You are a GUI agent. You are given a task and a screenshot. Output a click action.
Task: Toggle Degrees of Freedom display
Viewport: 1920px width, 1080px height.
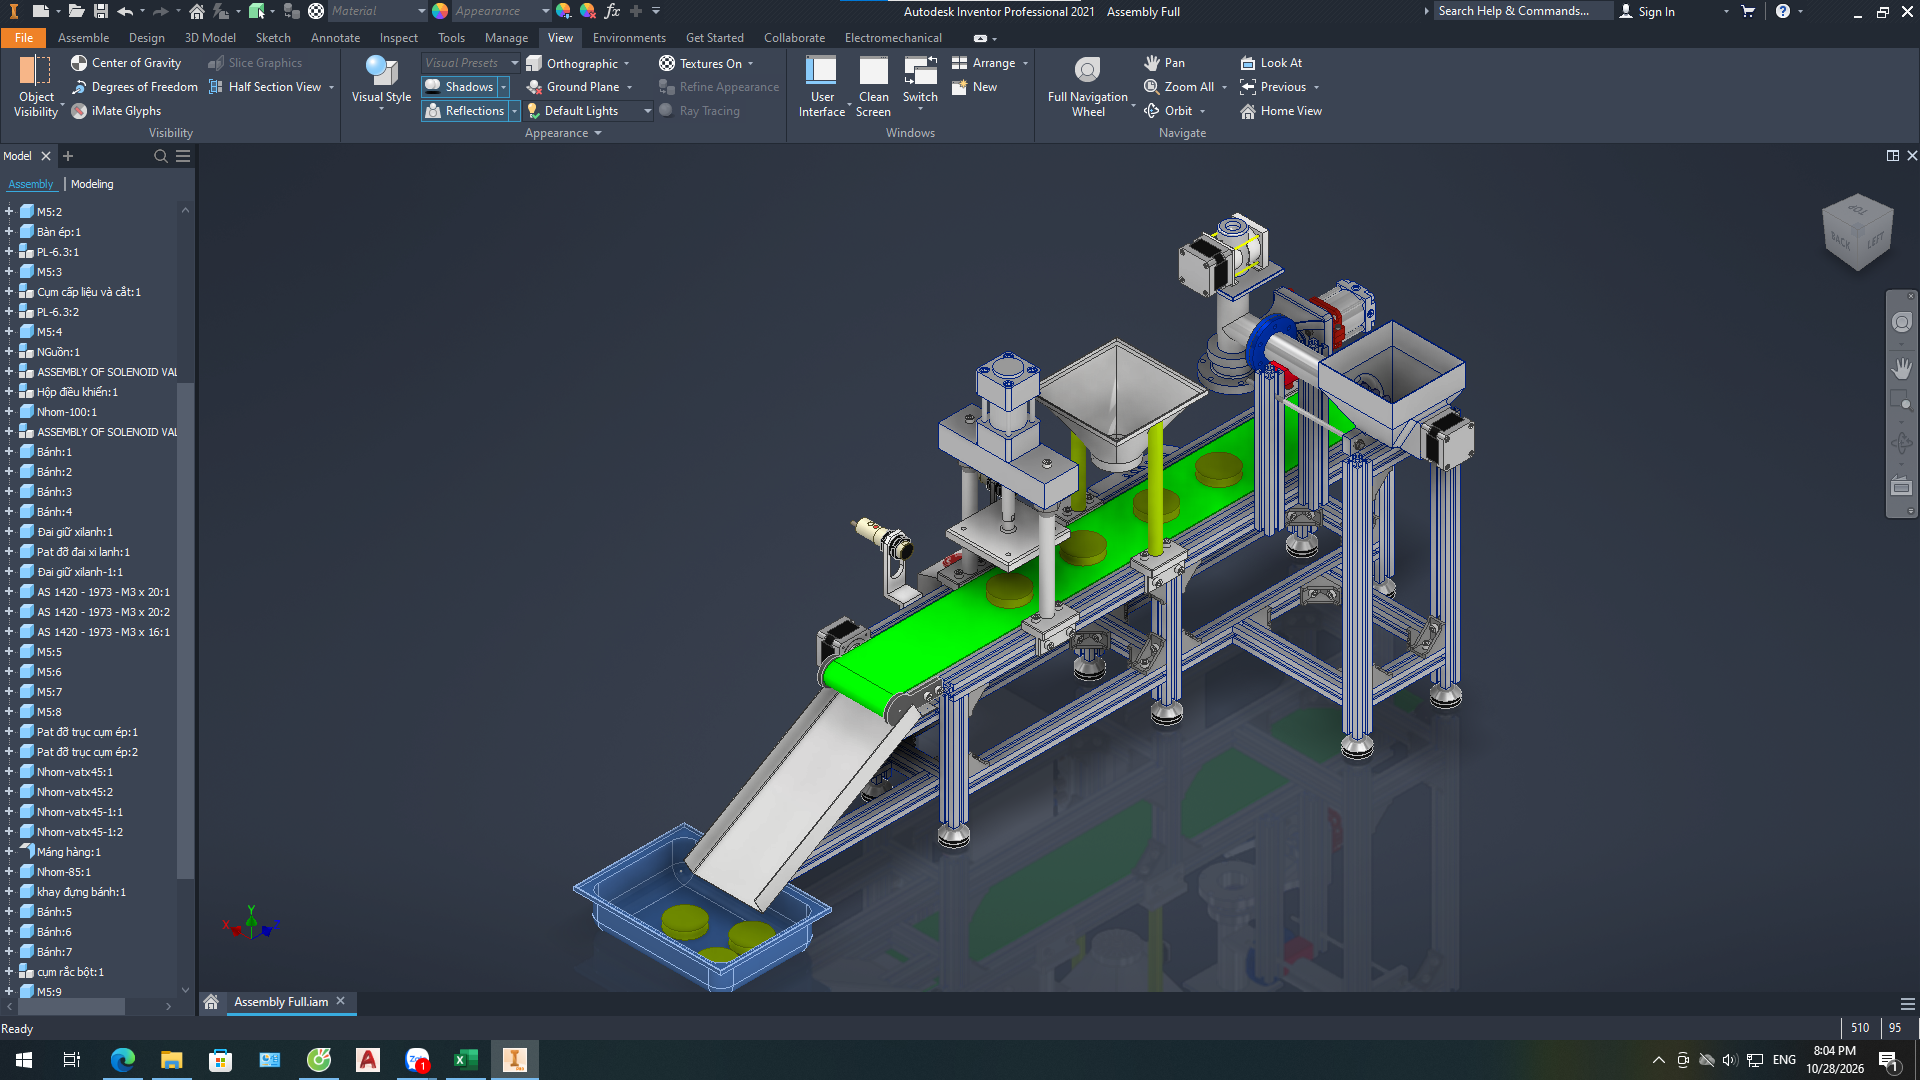(134, 87)
